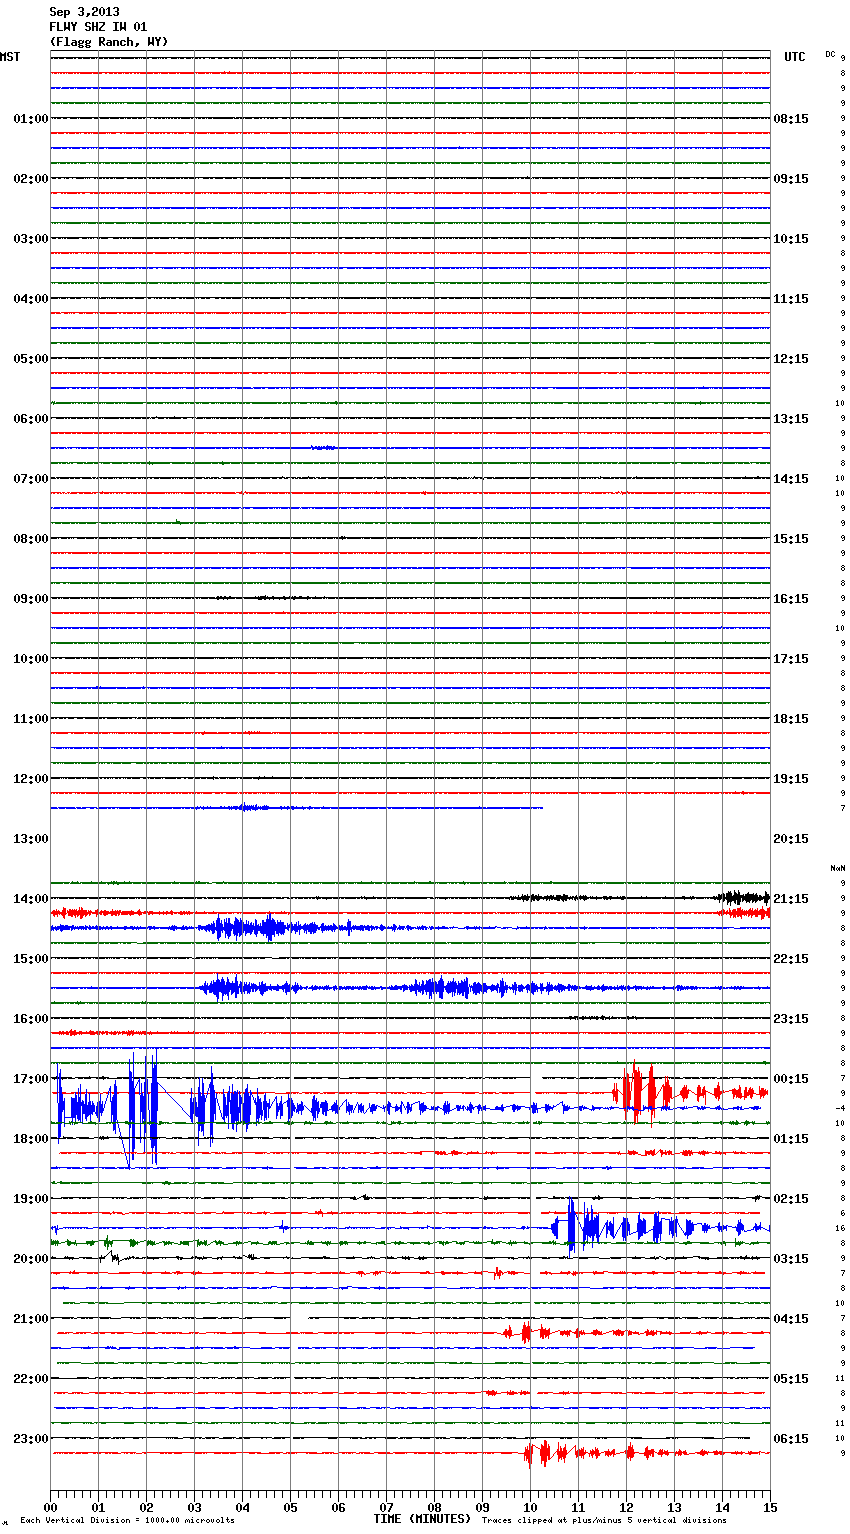The height and width of the screenshot is (1534, 850).
Task: Click the red burst on the 00:15 UTC trace
Action: pos(642,1093)
